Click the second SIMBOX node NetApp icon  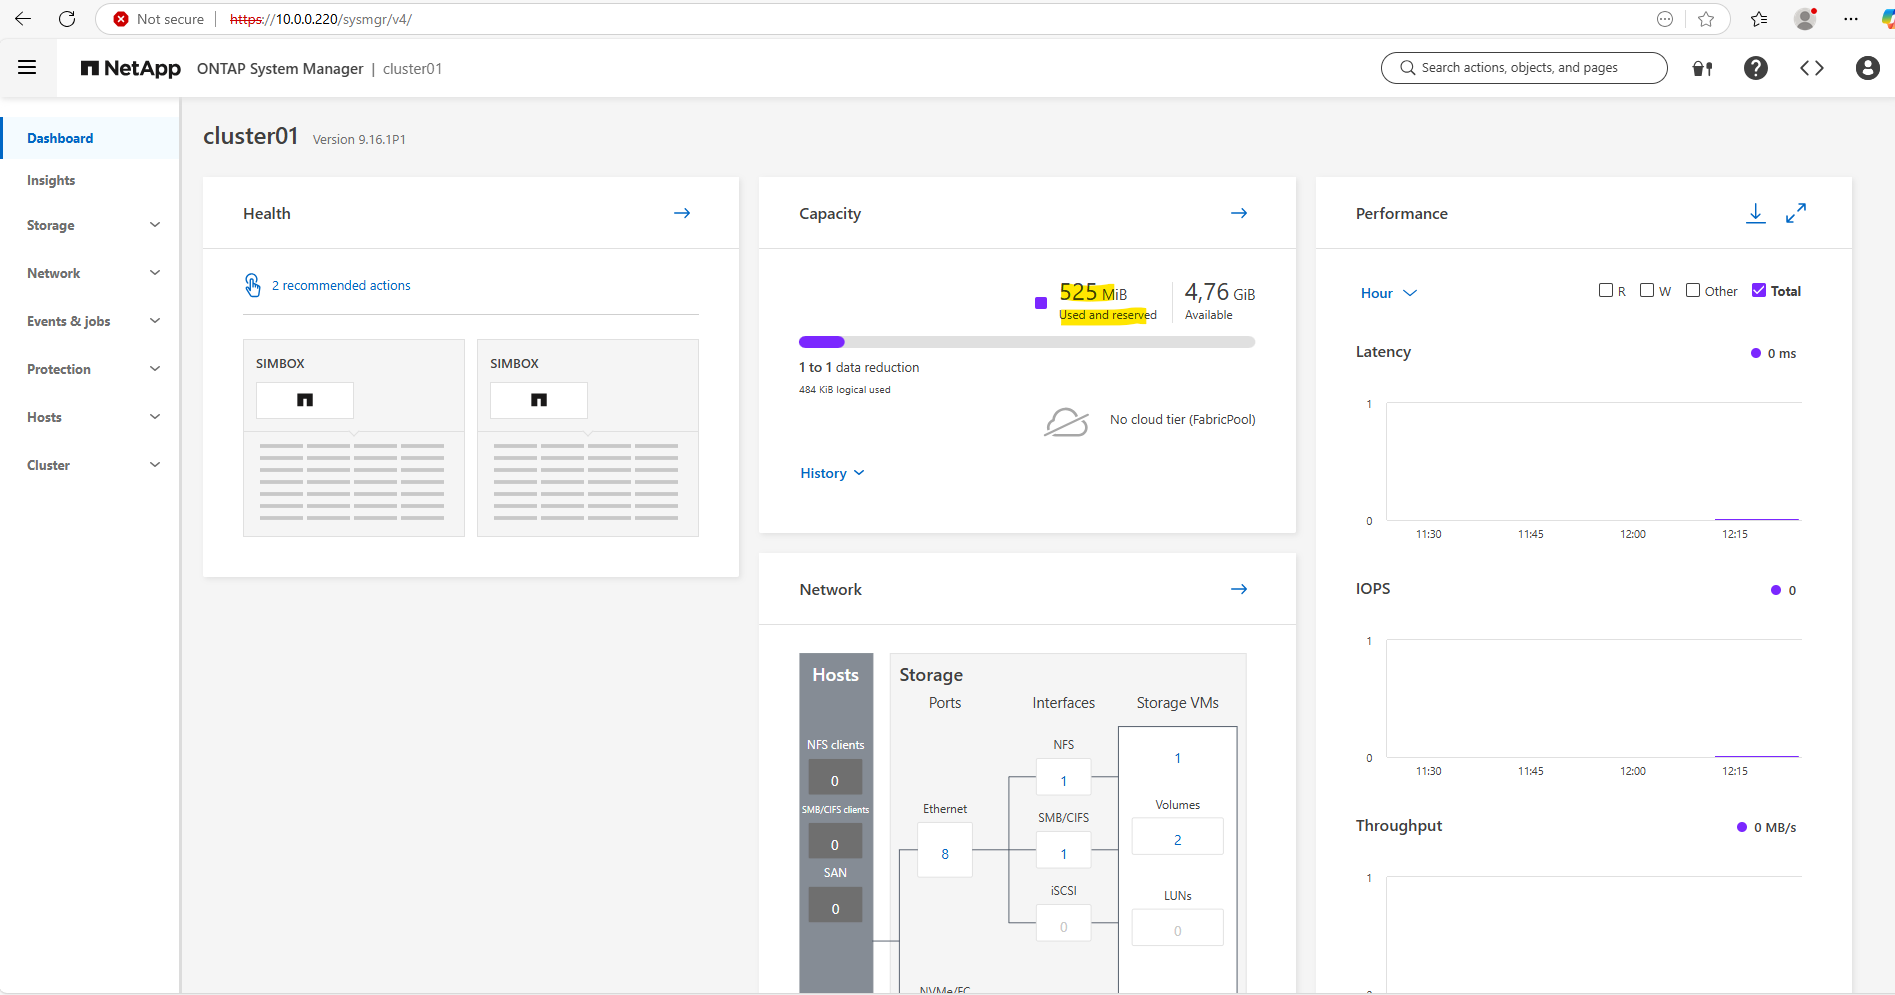(539, 400)
